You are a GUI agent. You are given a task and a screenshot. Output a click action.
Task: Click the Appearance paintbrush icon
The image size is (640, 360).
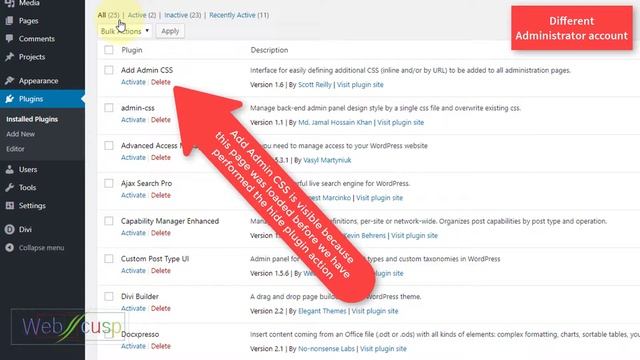pos(10,80)
